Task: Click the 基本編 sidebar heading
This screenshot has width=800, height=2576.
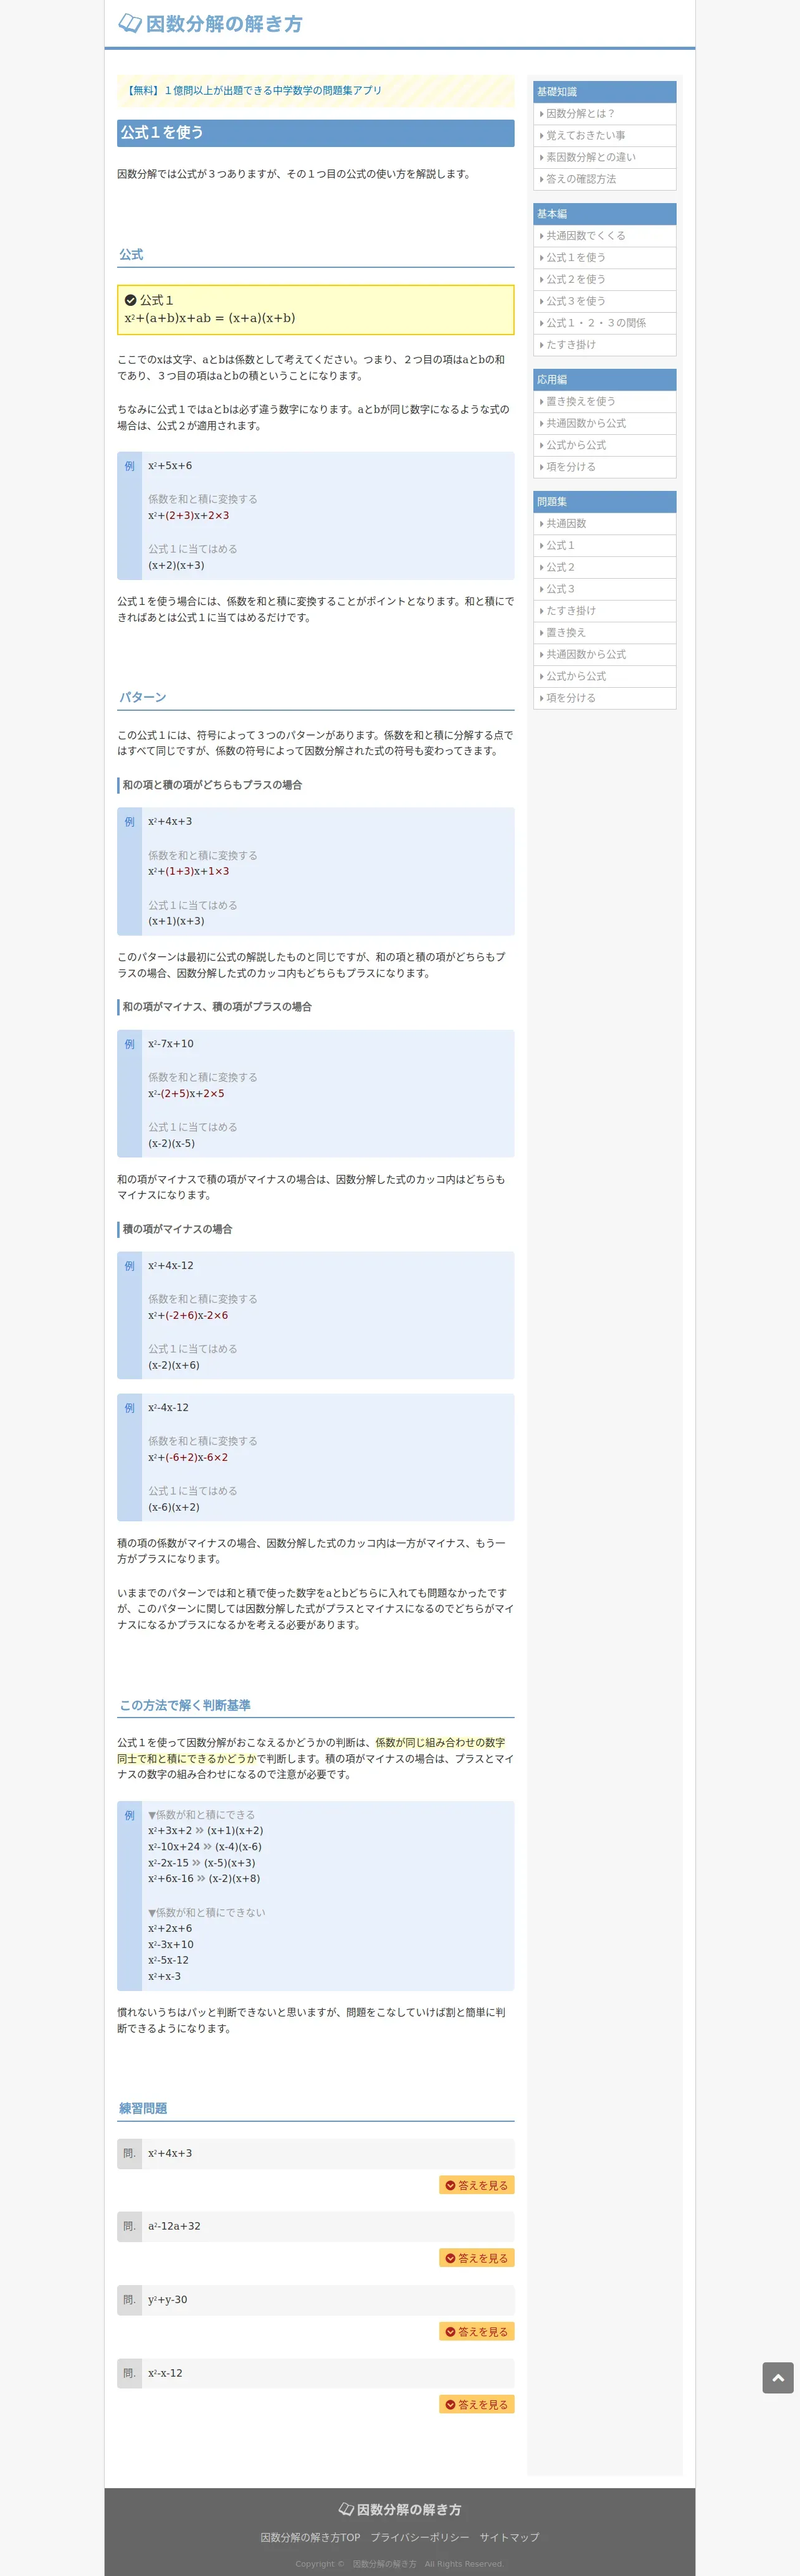Action: [604, 214]
